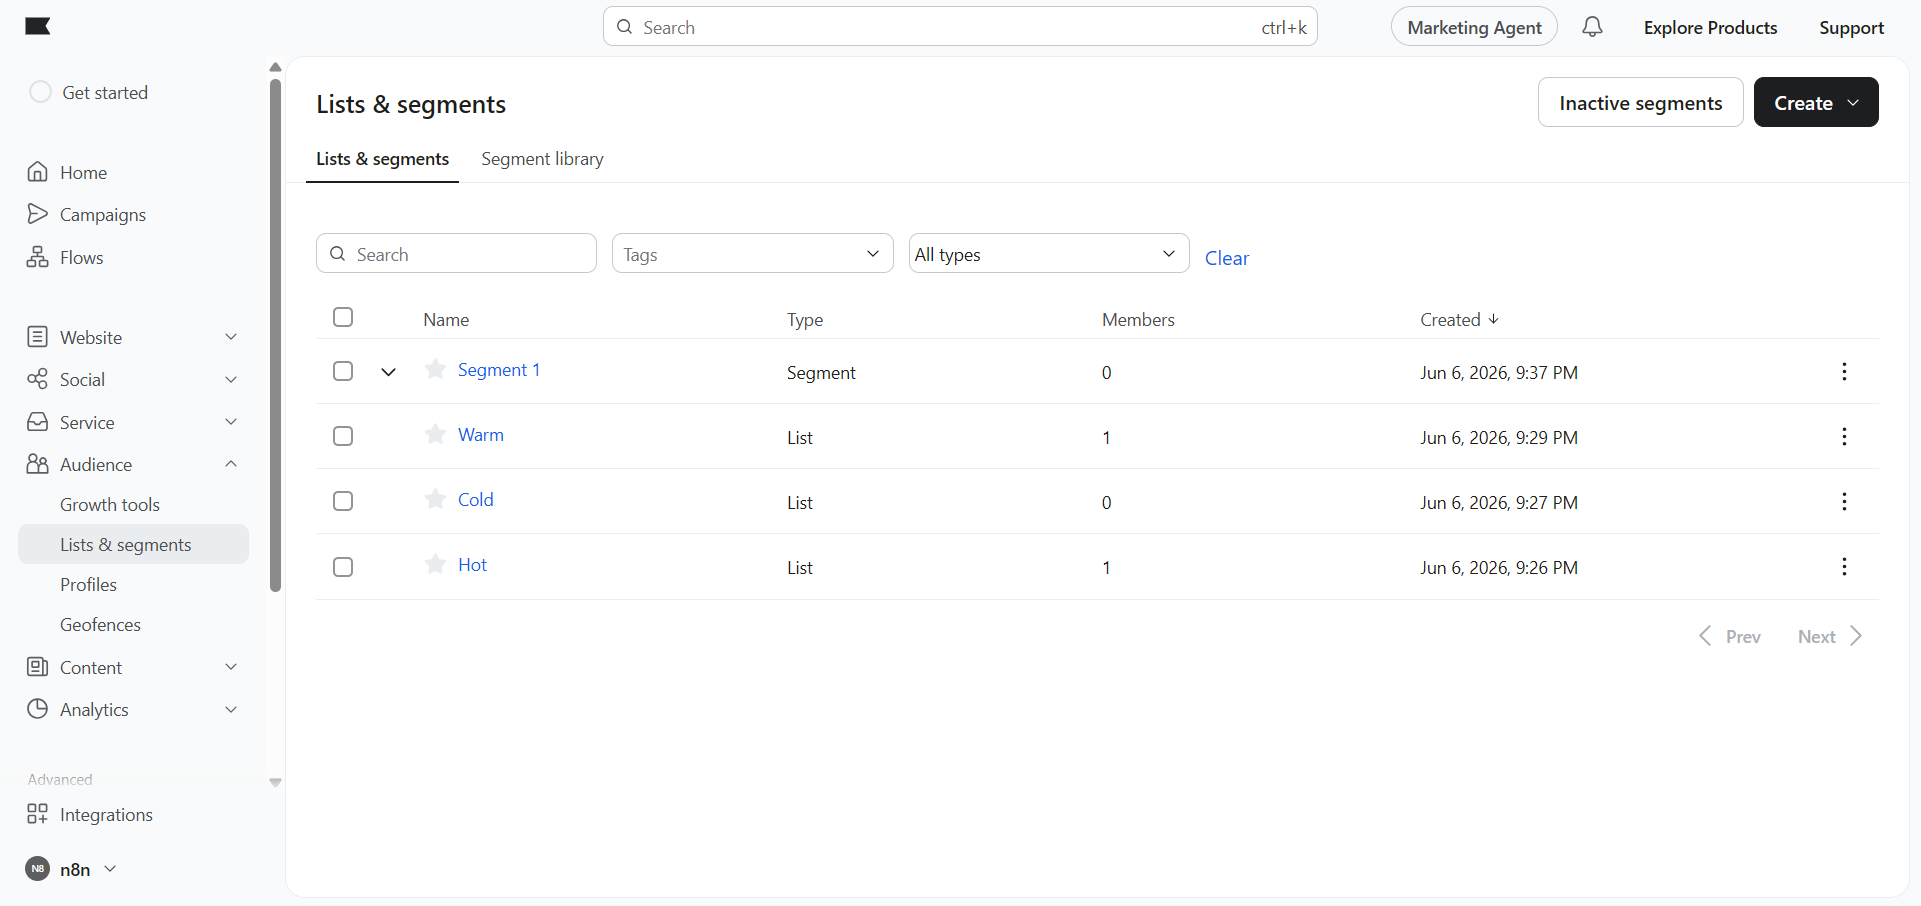Check the Warm row checkbox
1921x906 pixels.
[x=343, y=436]
